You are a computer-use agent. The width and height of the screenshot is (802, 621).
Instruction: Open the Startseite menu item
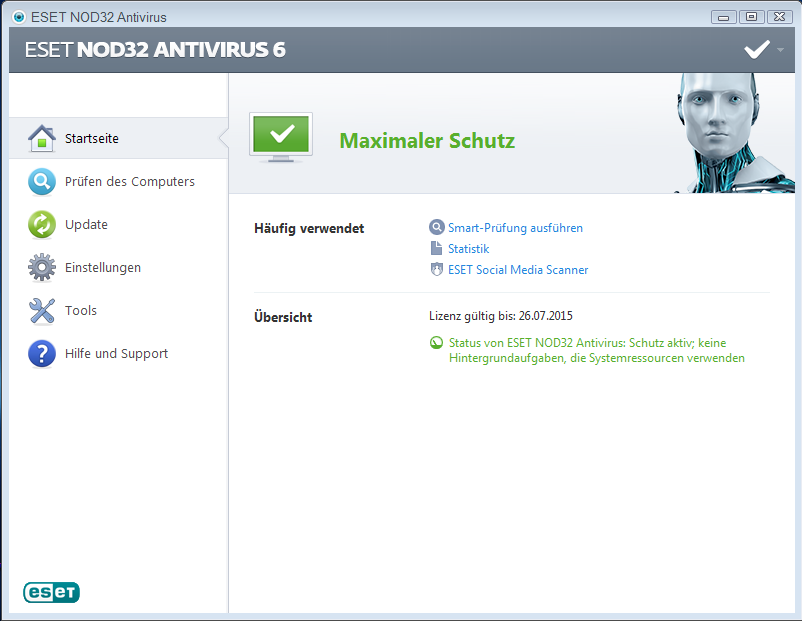119,138
